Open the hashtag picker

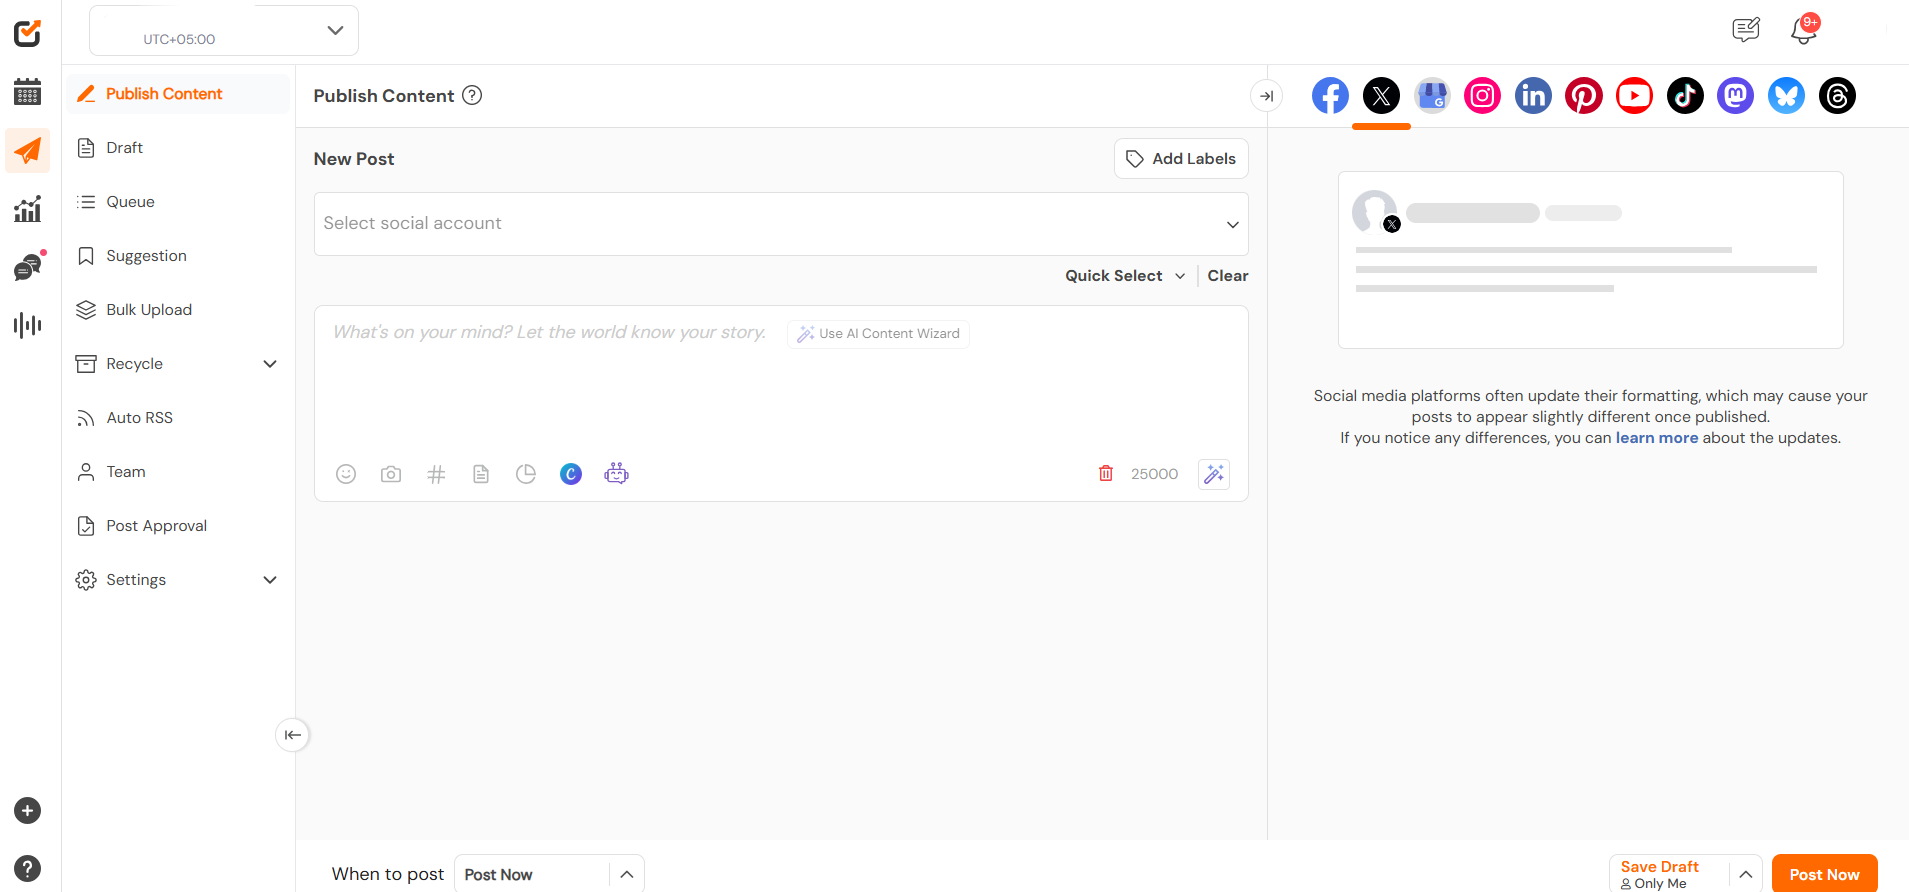point(436,474)
